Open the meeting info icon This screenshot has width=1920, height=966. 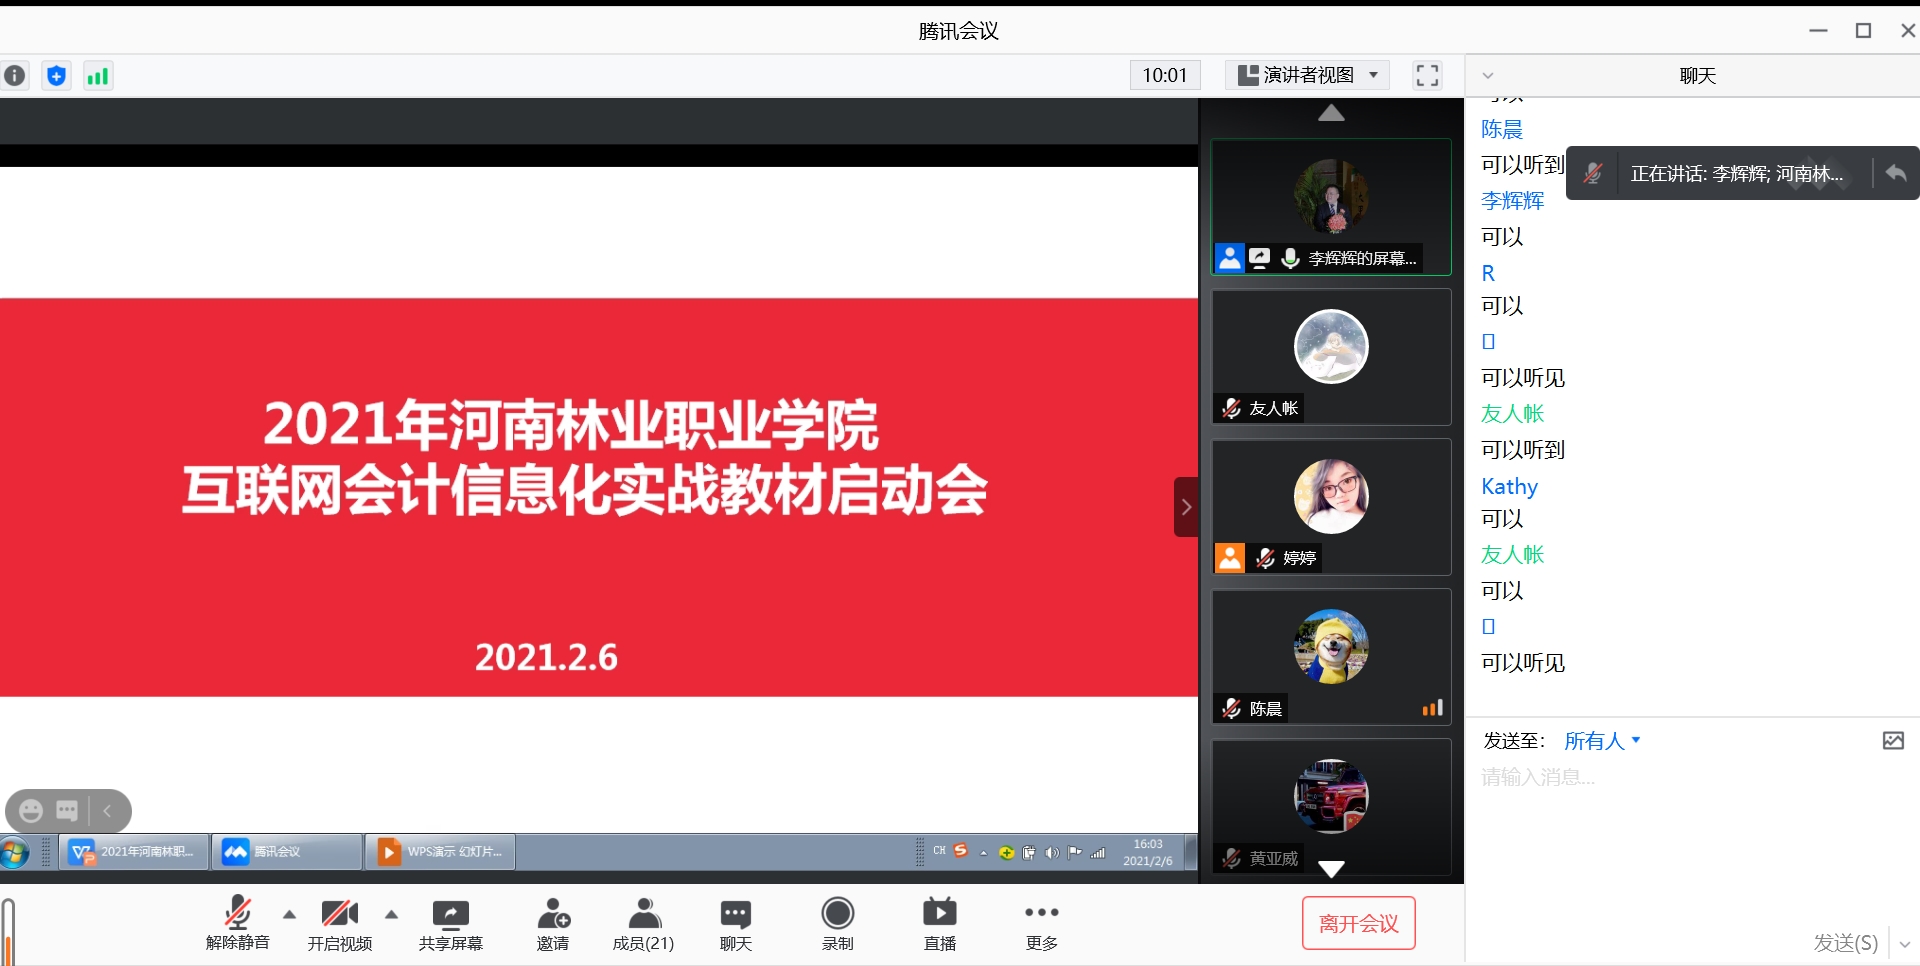click(15, 75)
